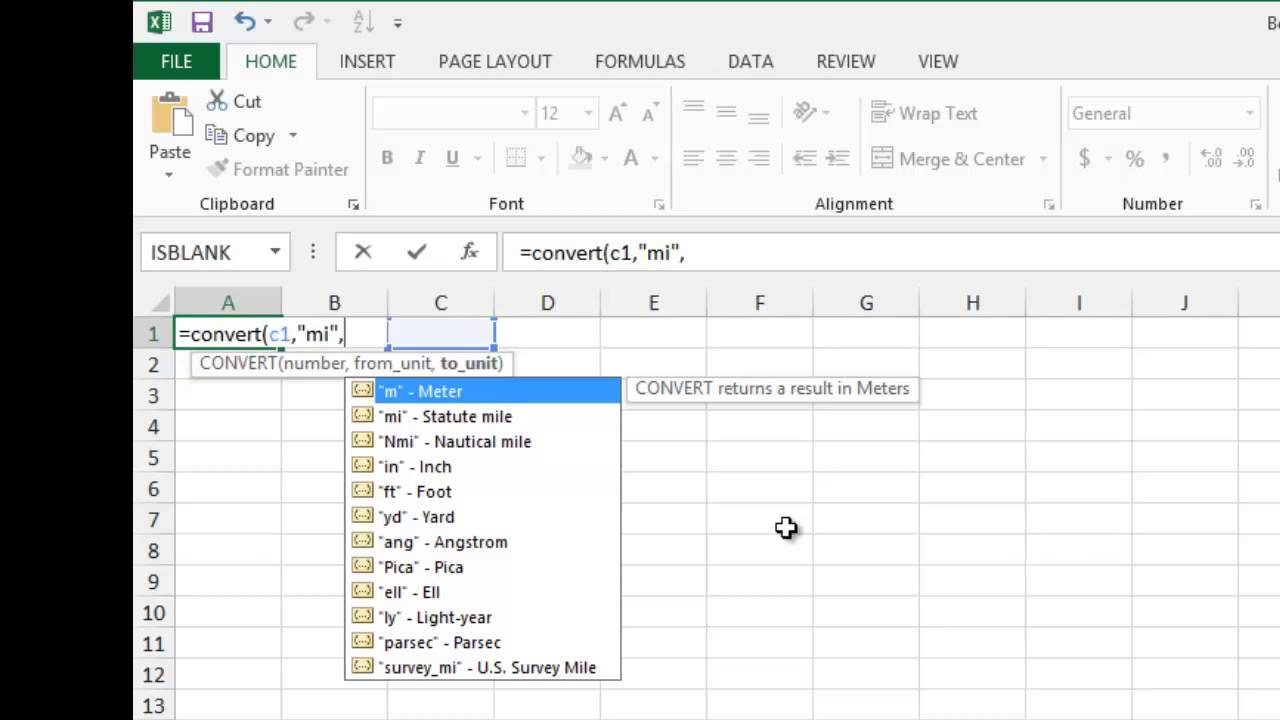Click the Orientation text angle icon

[x=805, y=112]
